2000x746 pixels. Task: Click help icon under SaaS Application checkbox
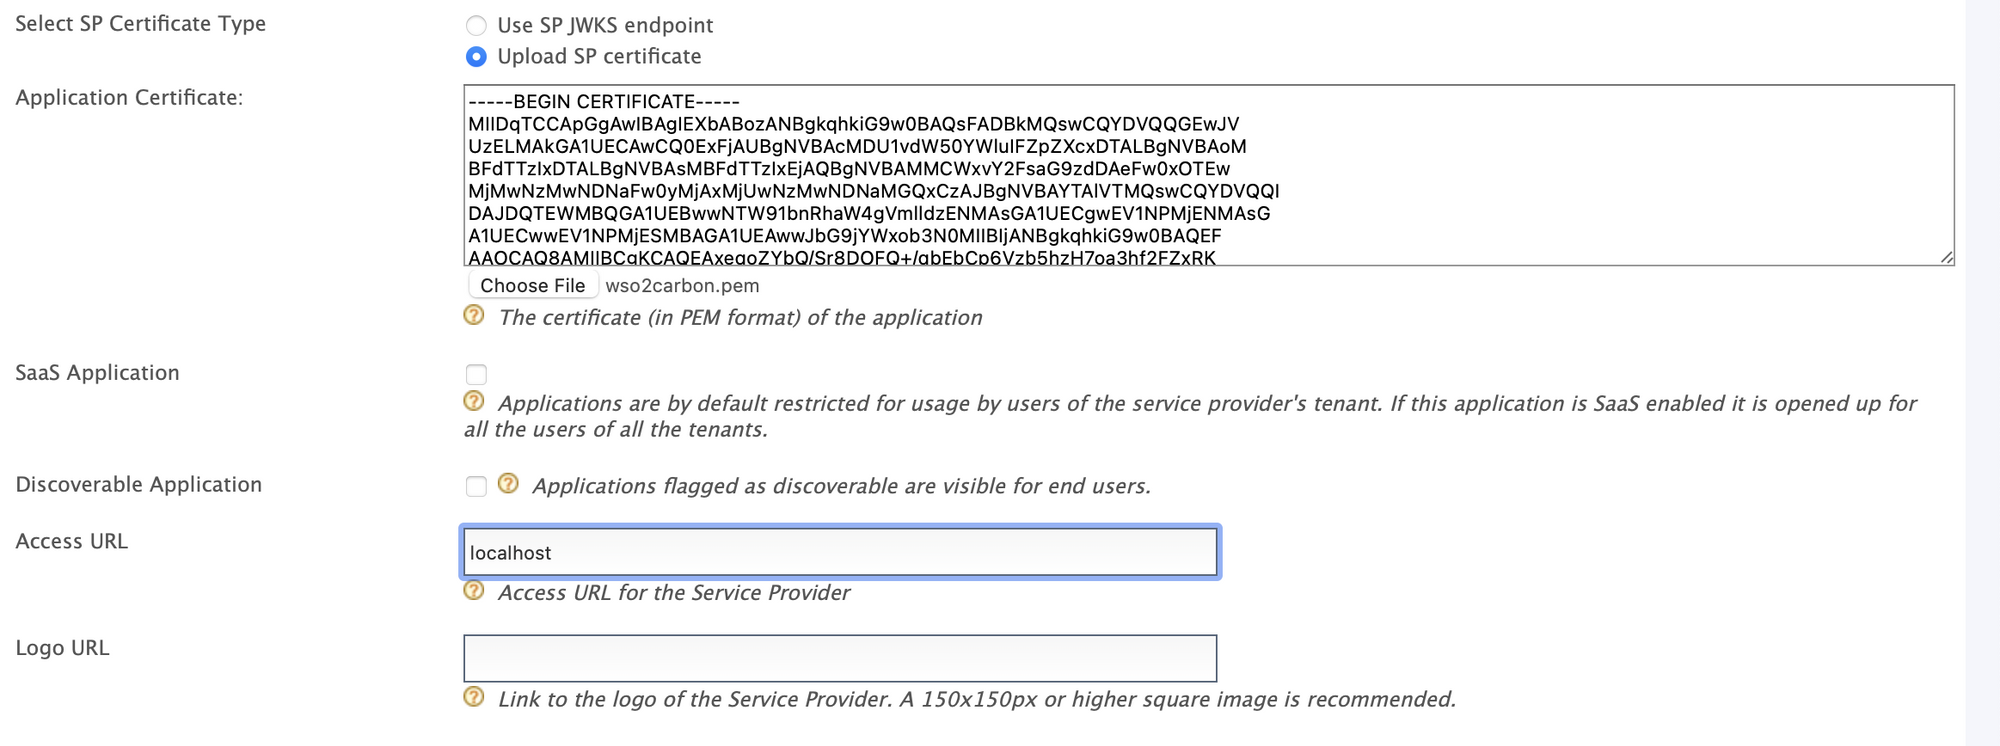474,402
